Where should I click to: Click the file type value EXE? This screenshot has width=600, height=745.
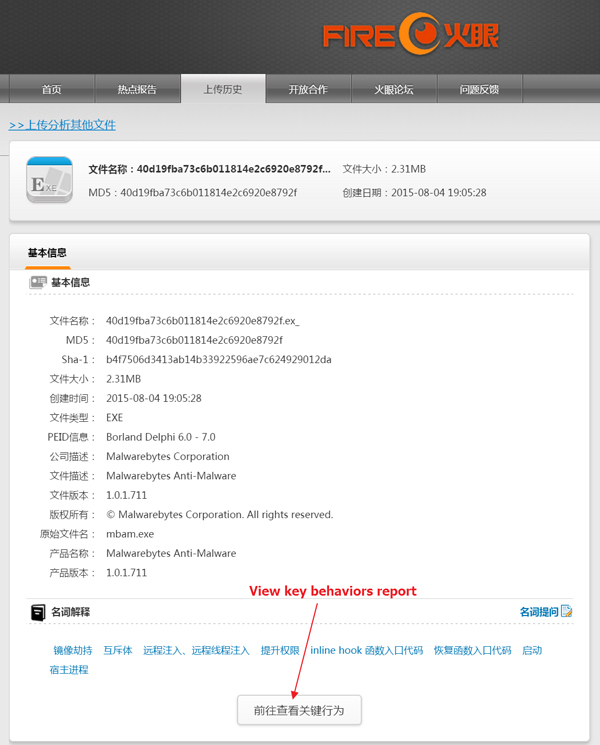point(114,418)
